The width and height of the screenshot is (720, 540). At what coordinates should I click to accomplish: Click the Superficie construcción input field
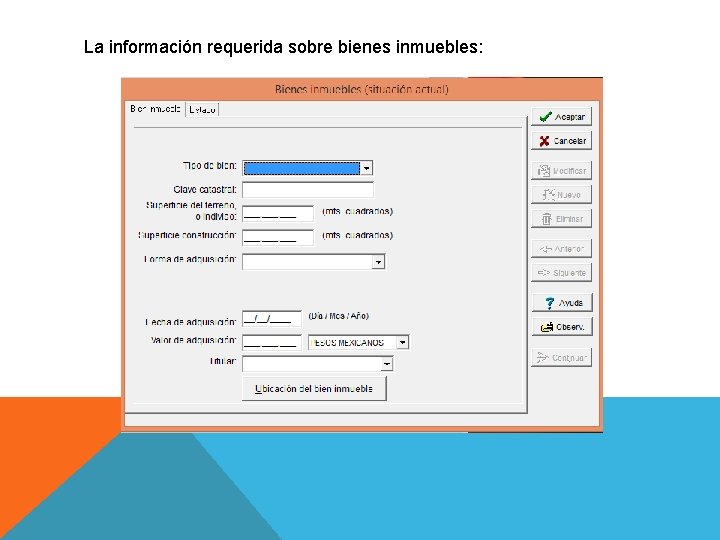click(278, 238)
